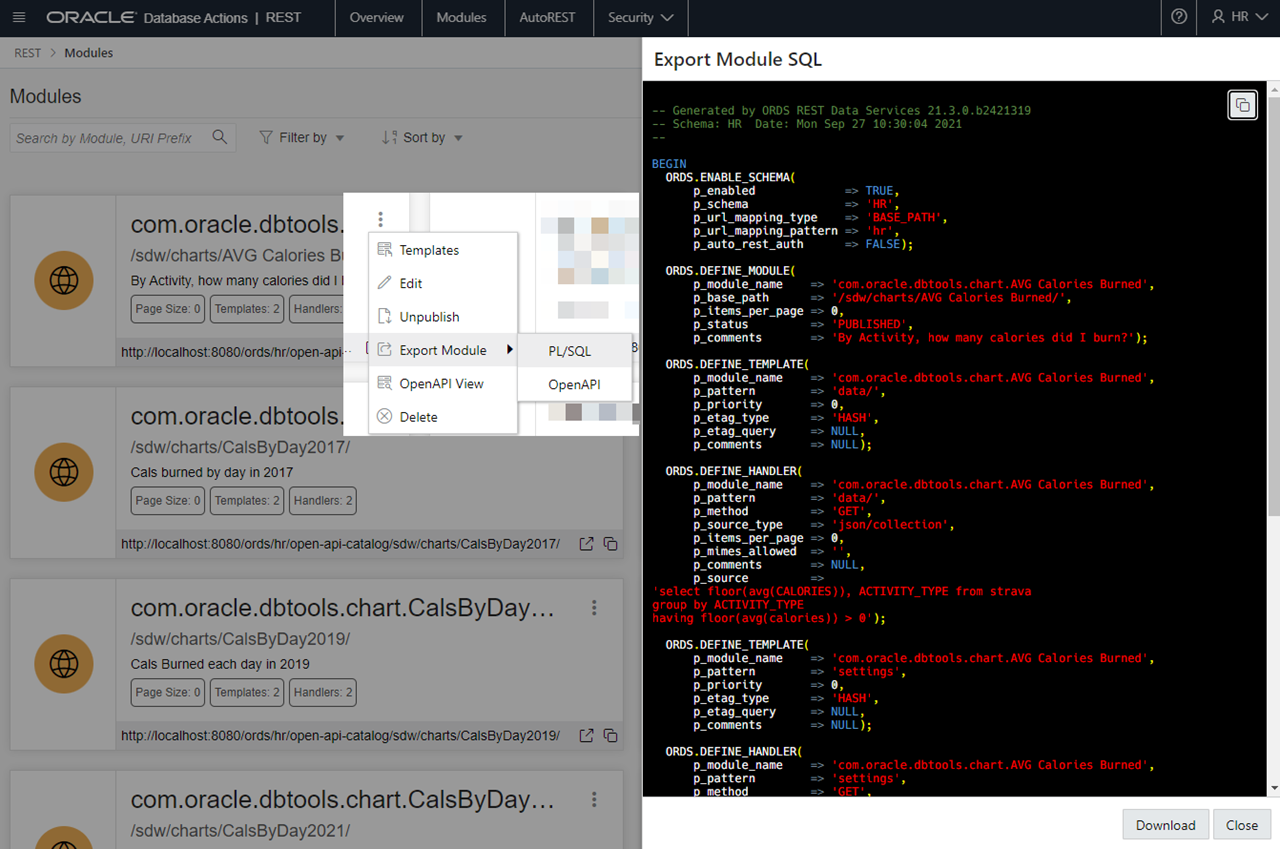1280x849 pixels.
Task: Click the module search input field
Action: [x=110, y=138]
